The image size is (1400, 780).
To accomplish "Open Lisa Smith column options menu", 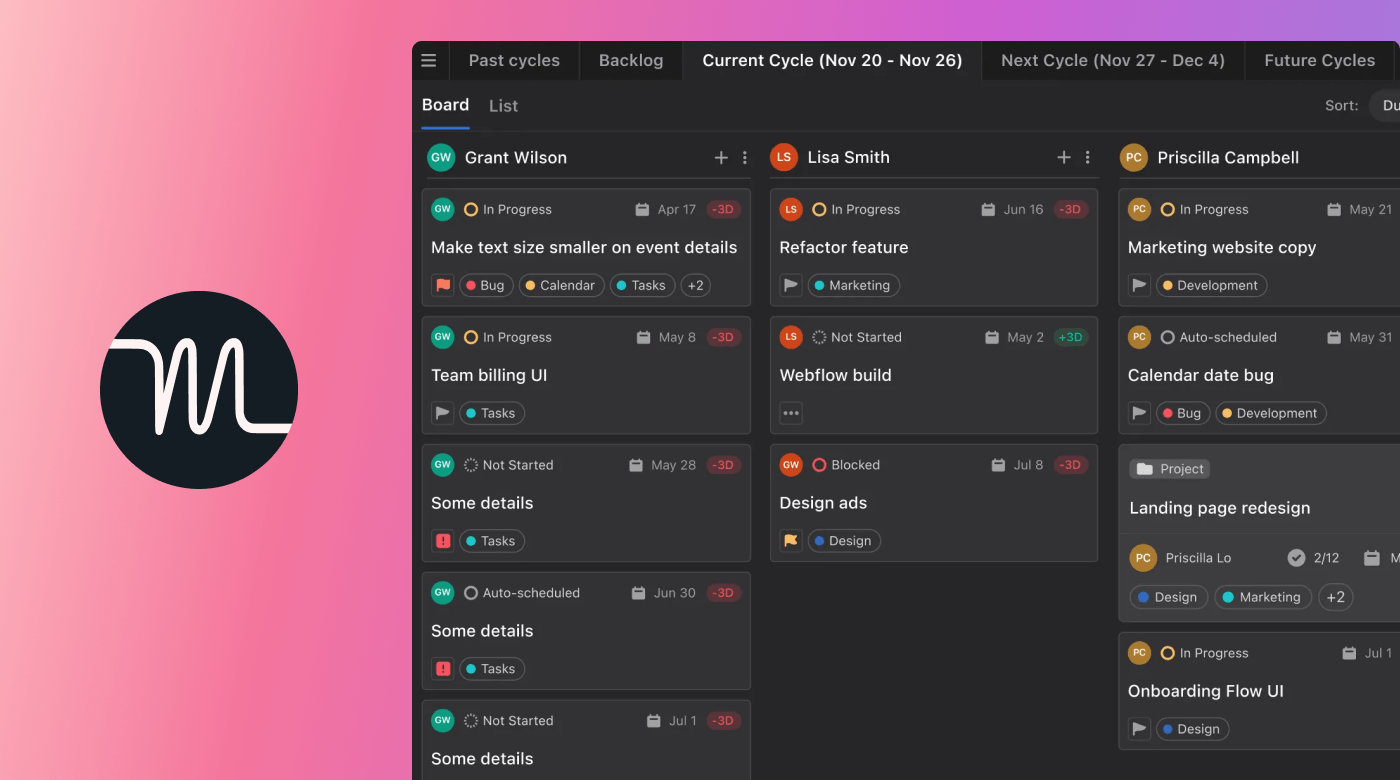I will click(1088, 157).
